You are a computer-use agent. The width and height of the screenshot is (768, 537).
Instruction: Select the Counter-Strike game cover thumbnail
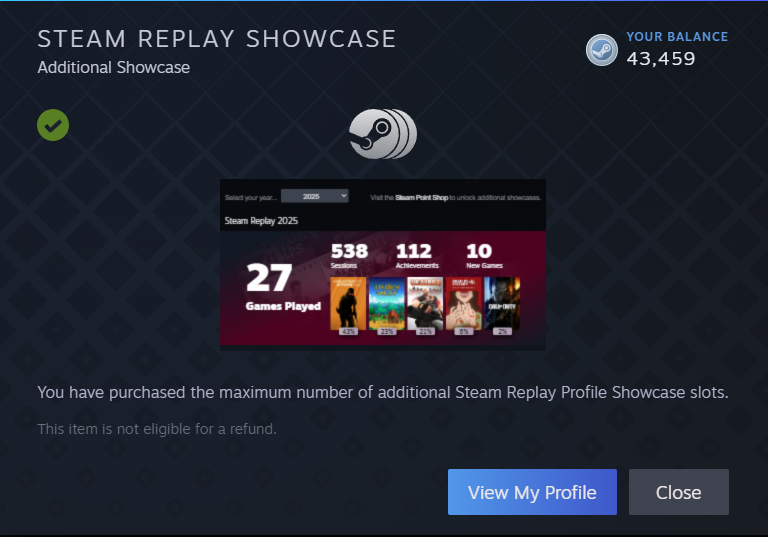click(x=348, y=303)
